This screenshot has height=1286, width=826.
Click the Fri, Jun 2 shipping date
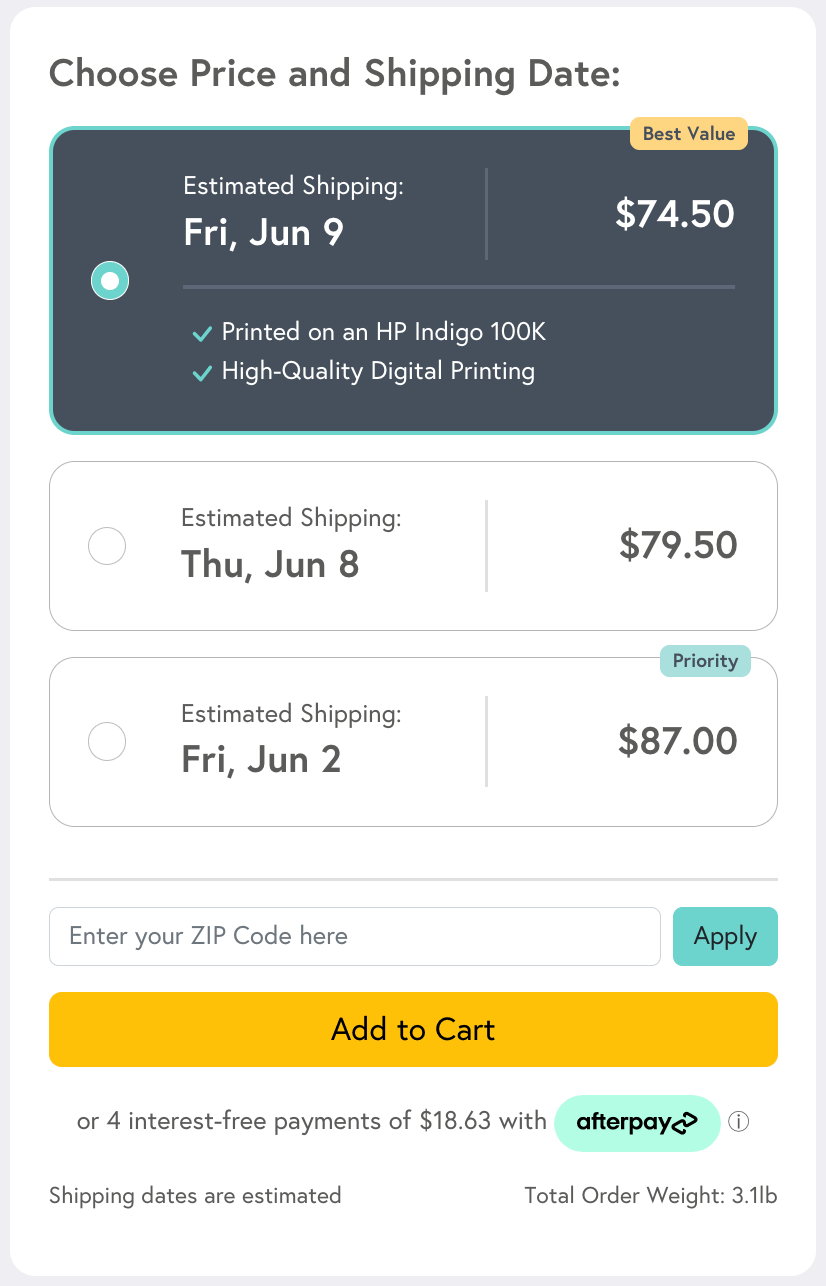[261, 760]
